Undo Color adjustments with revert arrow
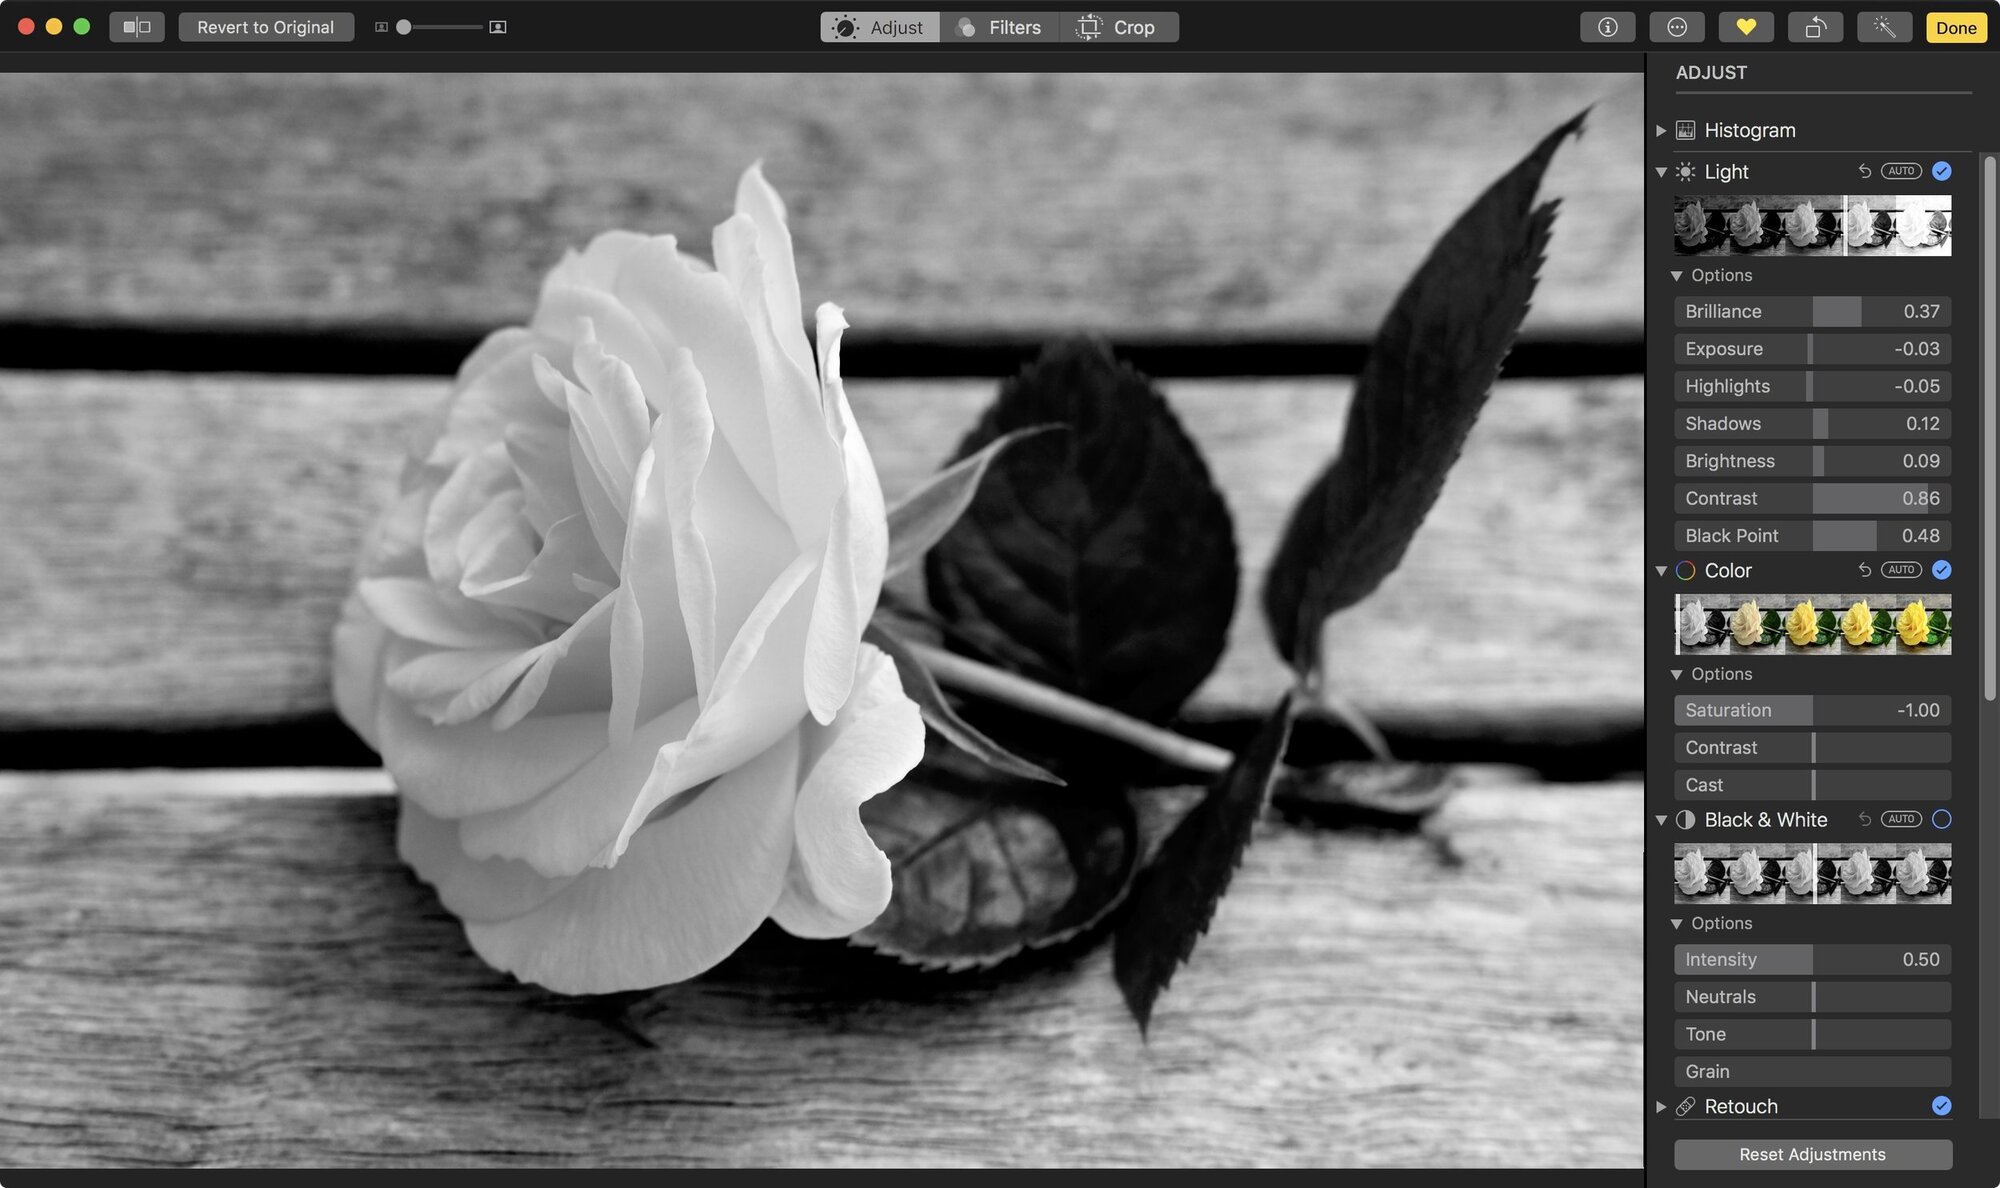Screen dimensions: 2000x1188 point(1864,570)
